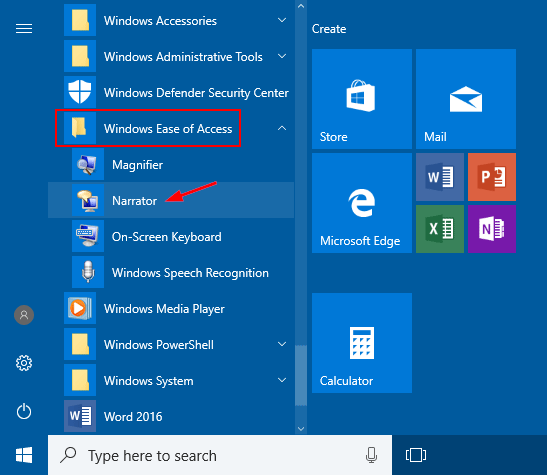
Task: Open Windows Media Player icon
Action: (80, 308)
